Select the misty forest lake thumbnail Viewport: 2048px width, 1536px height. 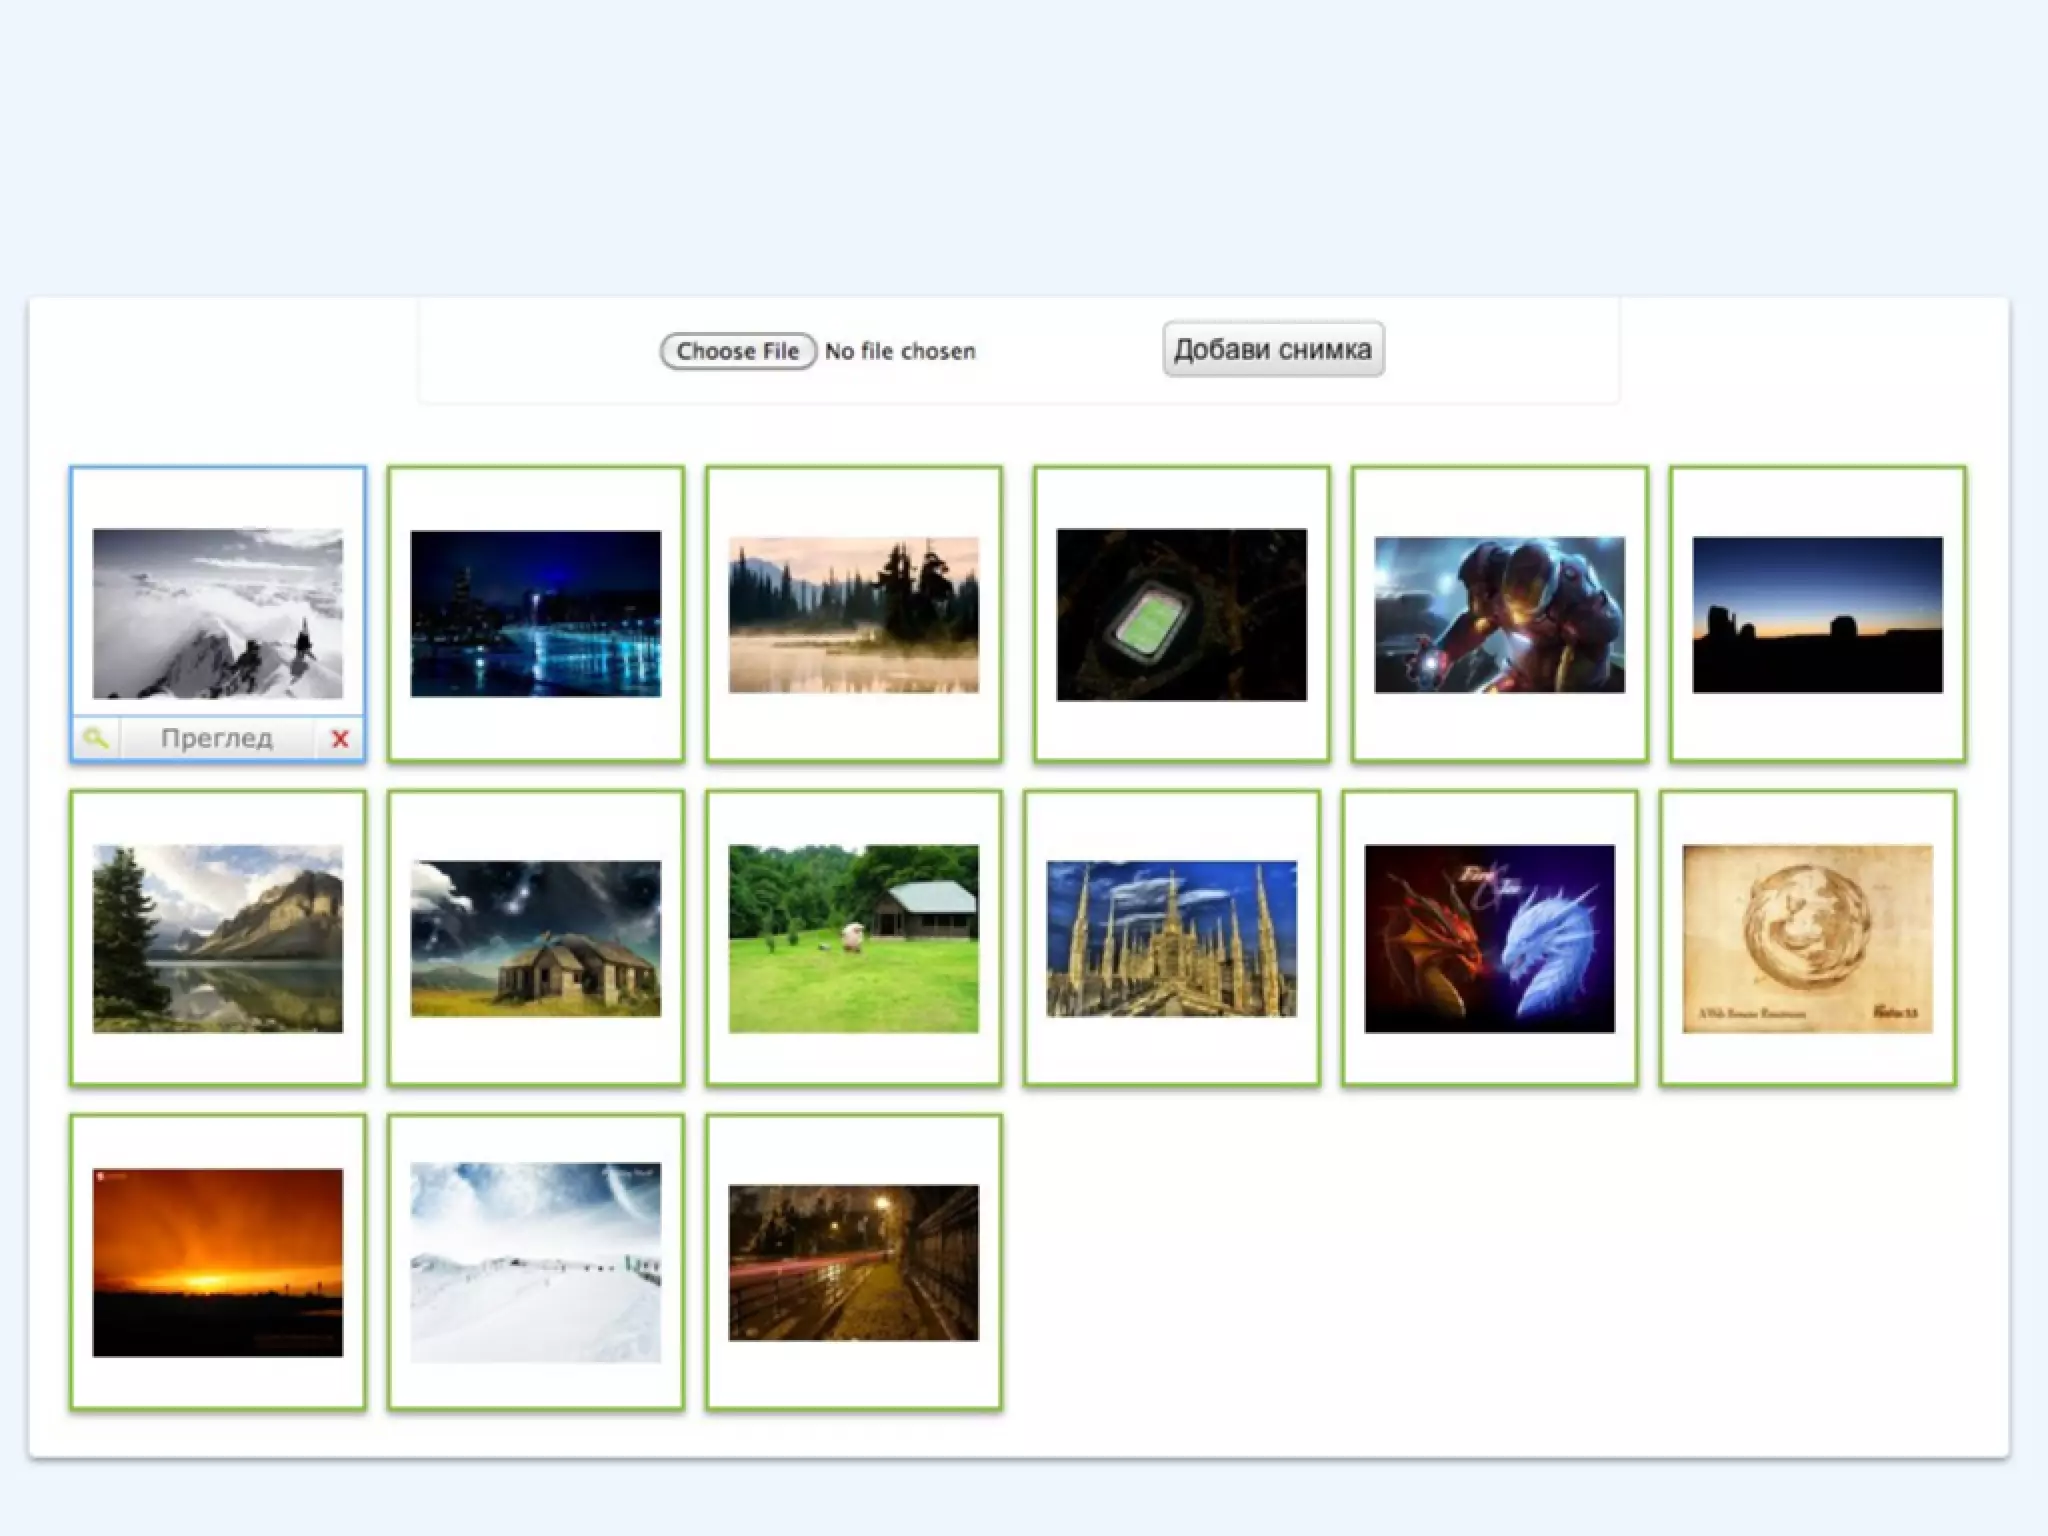click(x=853, y=614)
